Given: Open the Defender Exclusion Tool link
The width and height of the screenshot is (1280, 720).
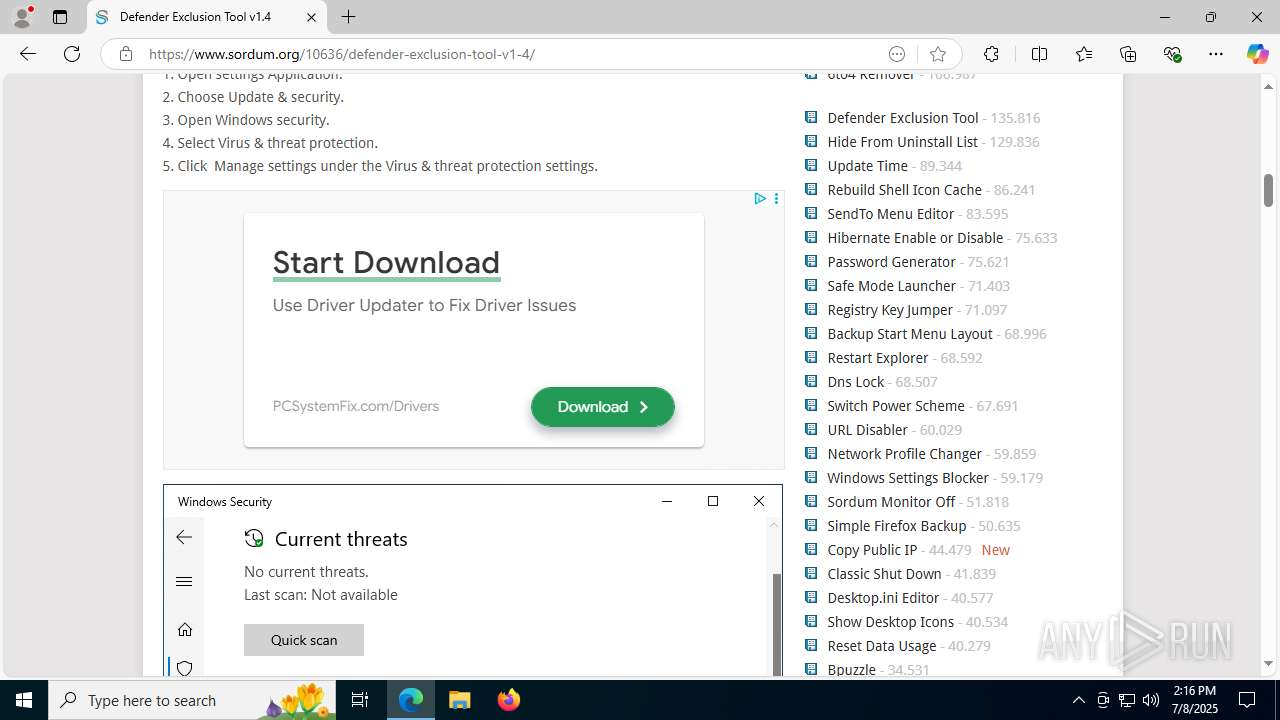Looking at the screenshot, I should pos(903,118).
